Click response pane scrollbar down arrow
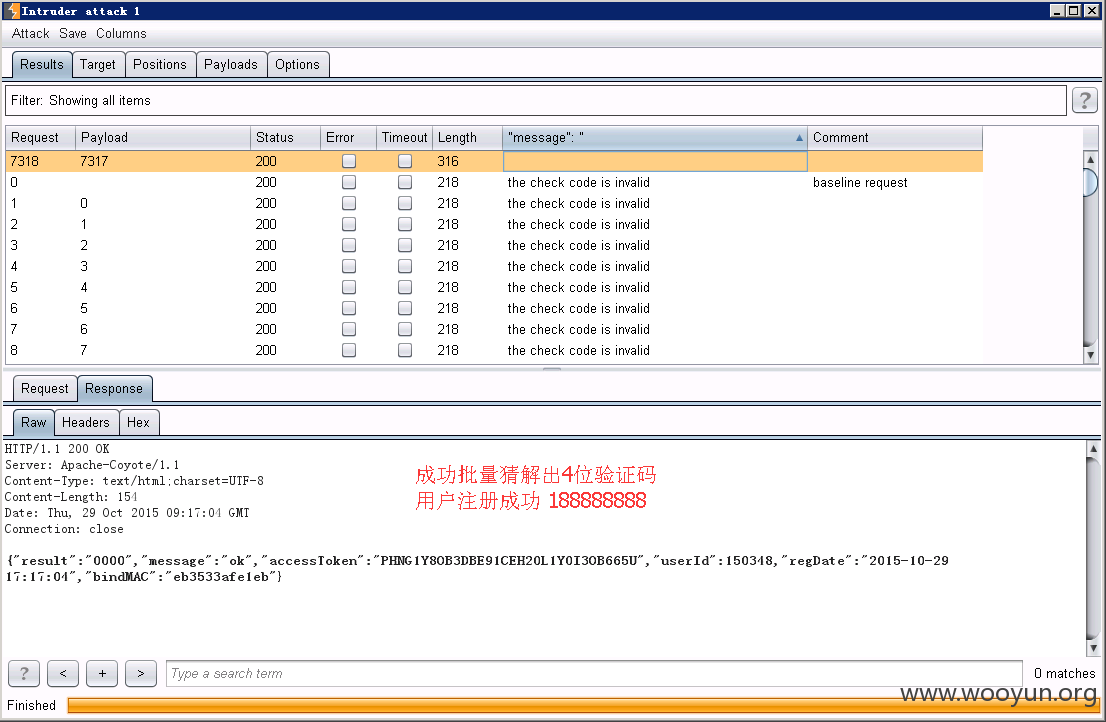The width and height of the screenshot is (1106, 722). (x=1093, y=648)
